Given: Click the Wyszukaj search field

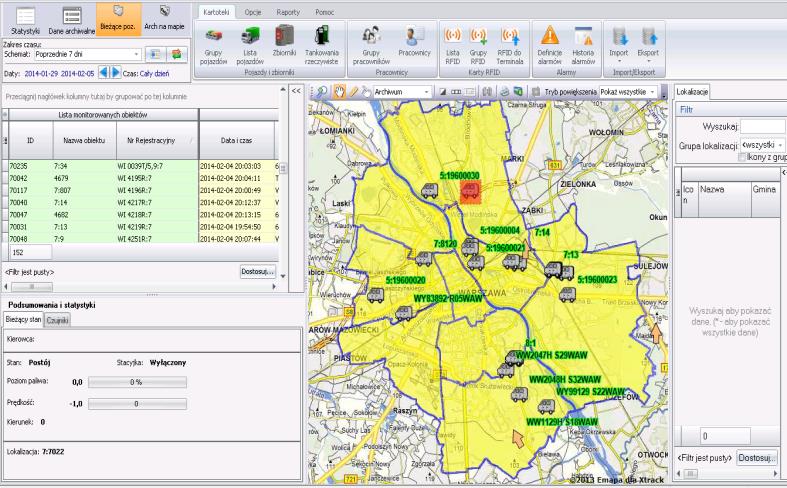Looking at the screenshot, I should pyautogui.click(x=762, y=127).
